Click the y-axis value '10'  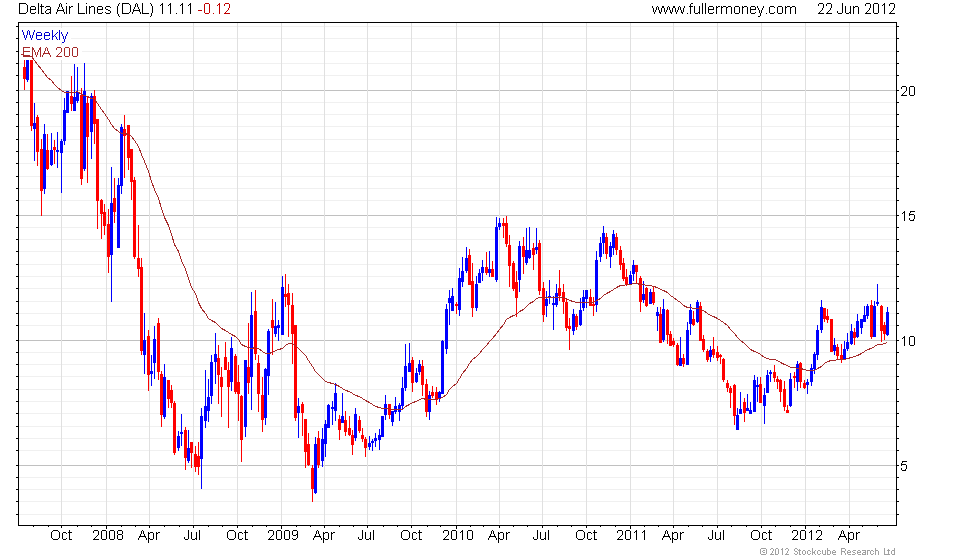[x=908, y=341]
